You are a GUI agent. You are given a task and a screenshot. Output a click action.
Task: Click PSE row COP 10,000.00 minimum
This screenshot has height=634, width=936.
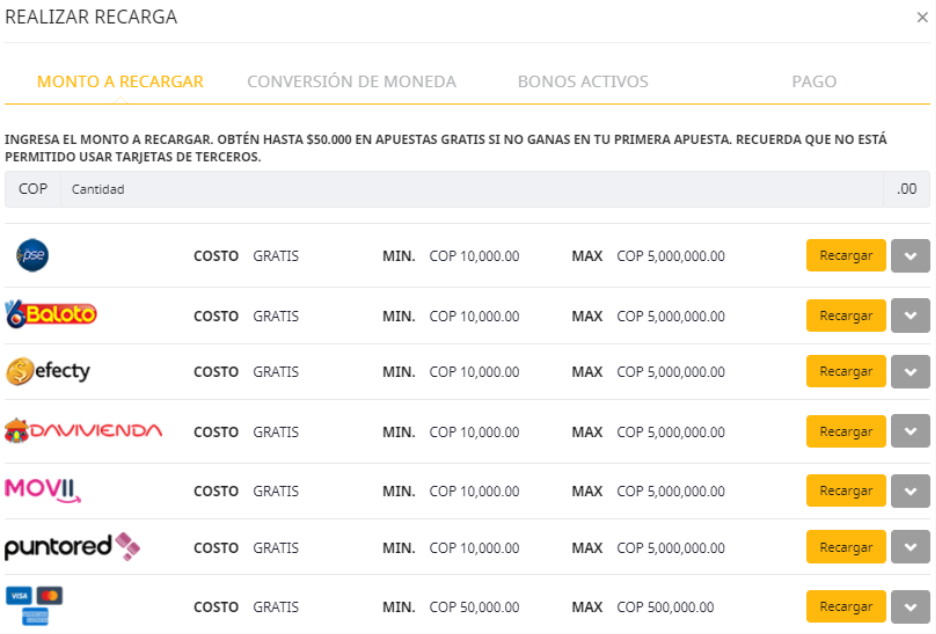pyautogui.click(x=474, y=256)
